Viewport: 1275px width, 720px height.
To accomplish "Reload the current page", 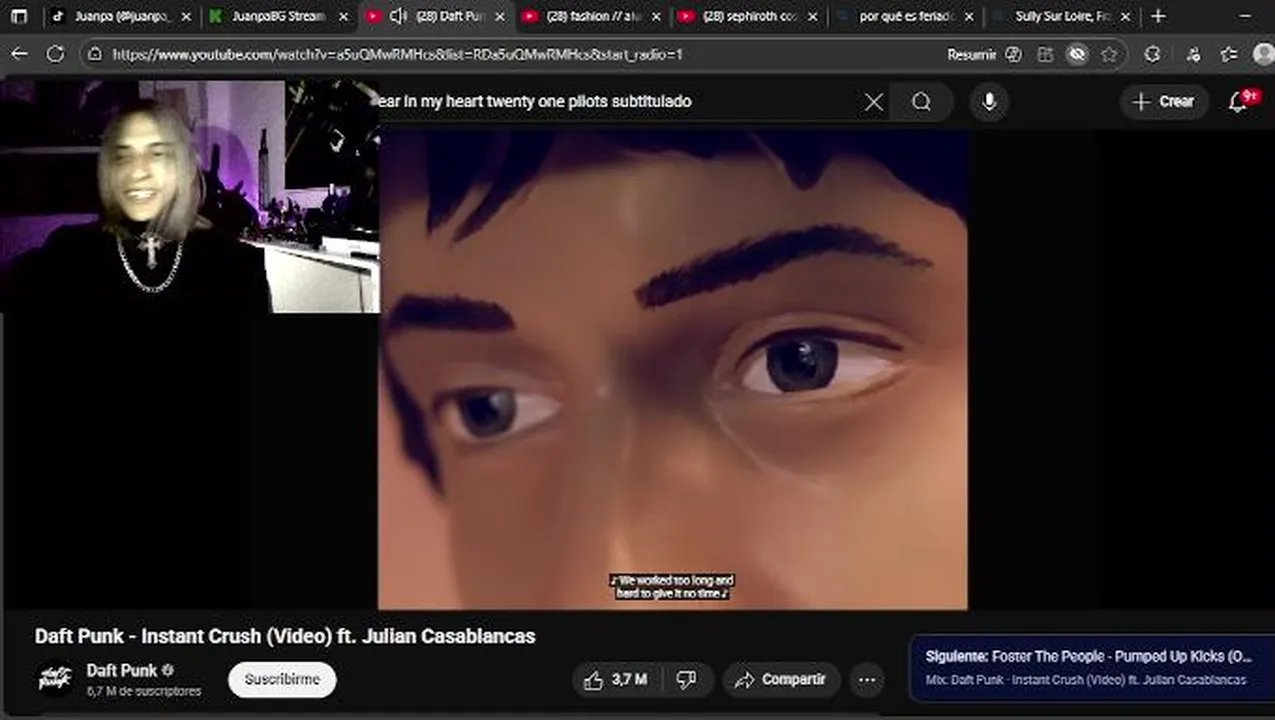I will 56,54.
